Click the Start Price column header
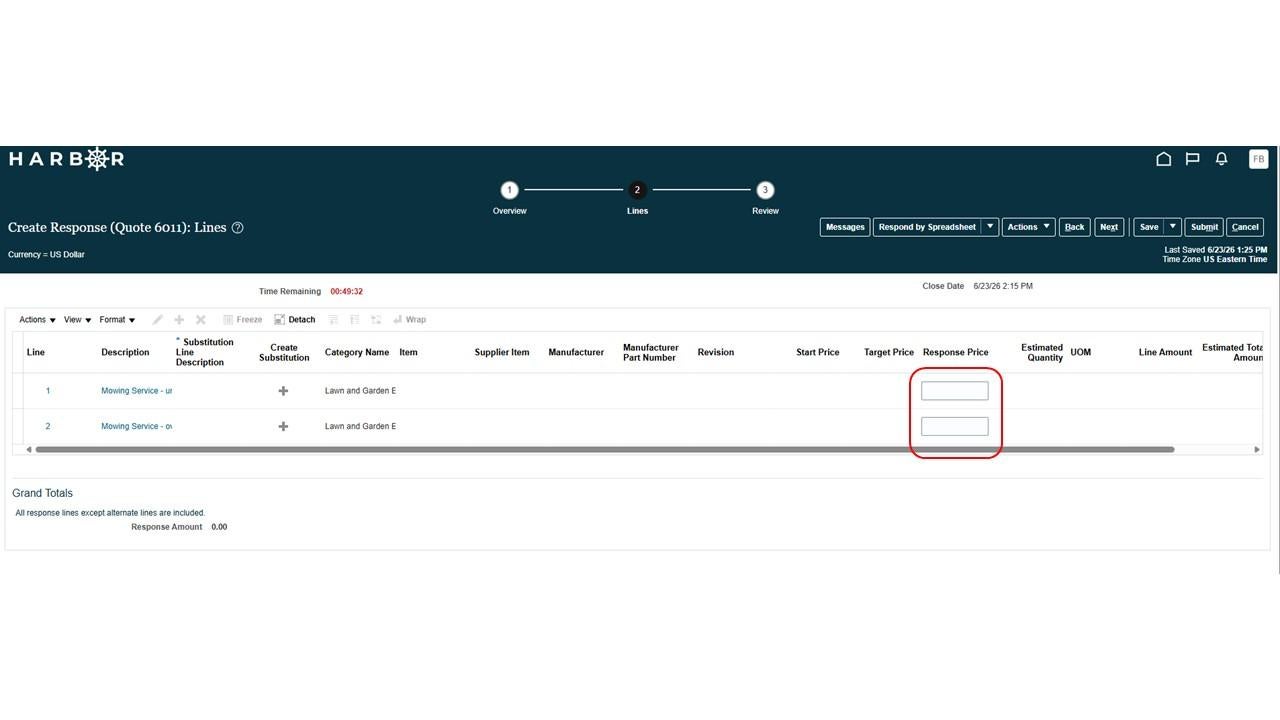Image resolution: width=1280 pixels, height=720 pixels. pyautogui.click(x=818, y=352)
